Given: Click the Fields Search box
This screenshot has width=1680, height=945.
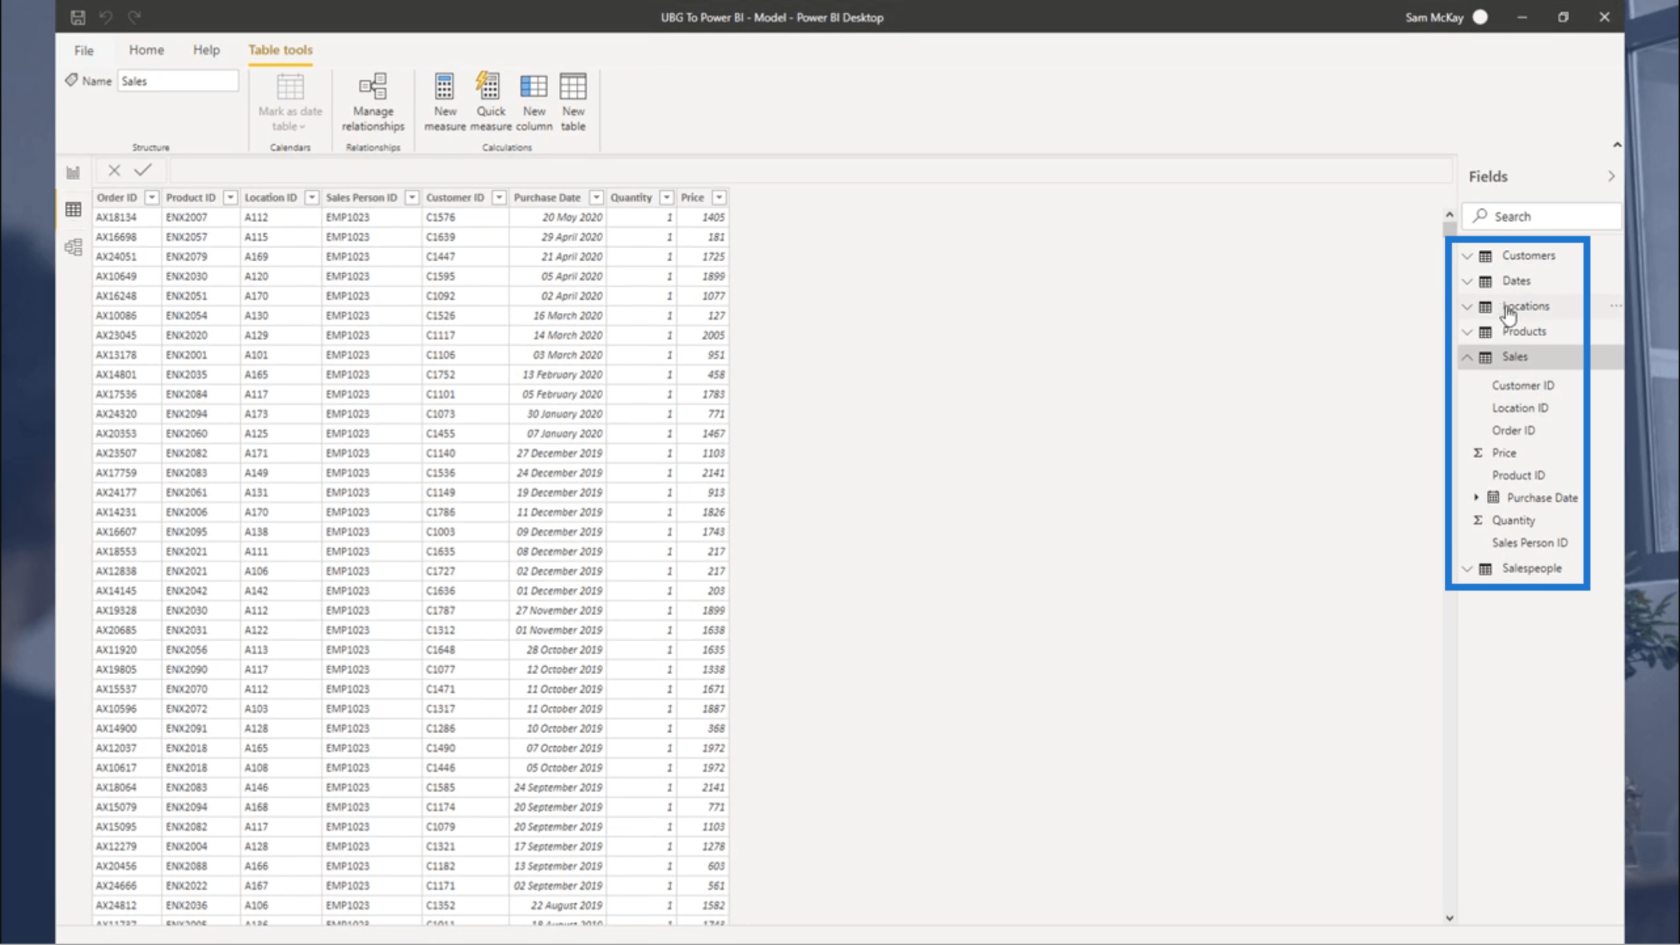Looking at the screenshot, I should pos(1542,216).
